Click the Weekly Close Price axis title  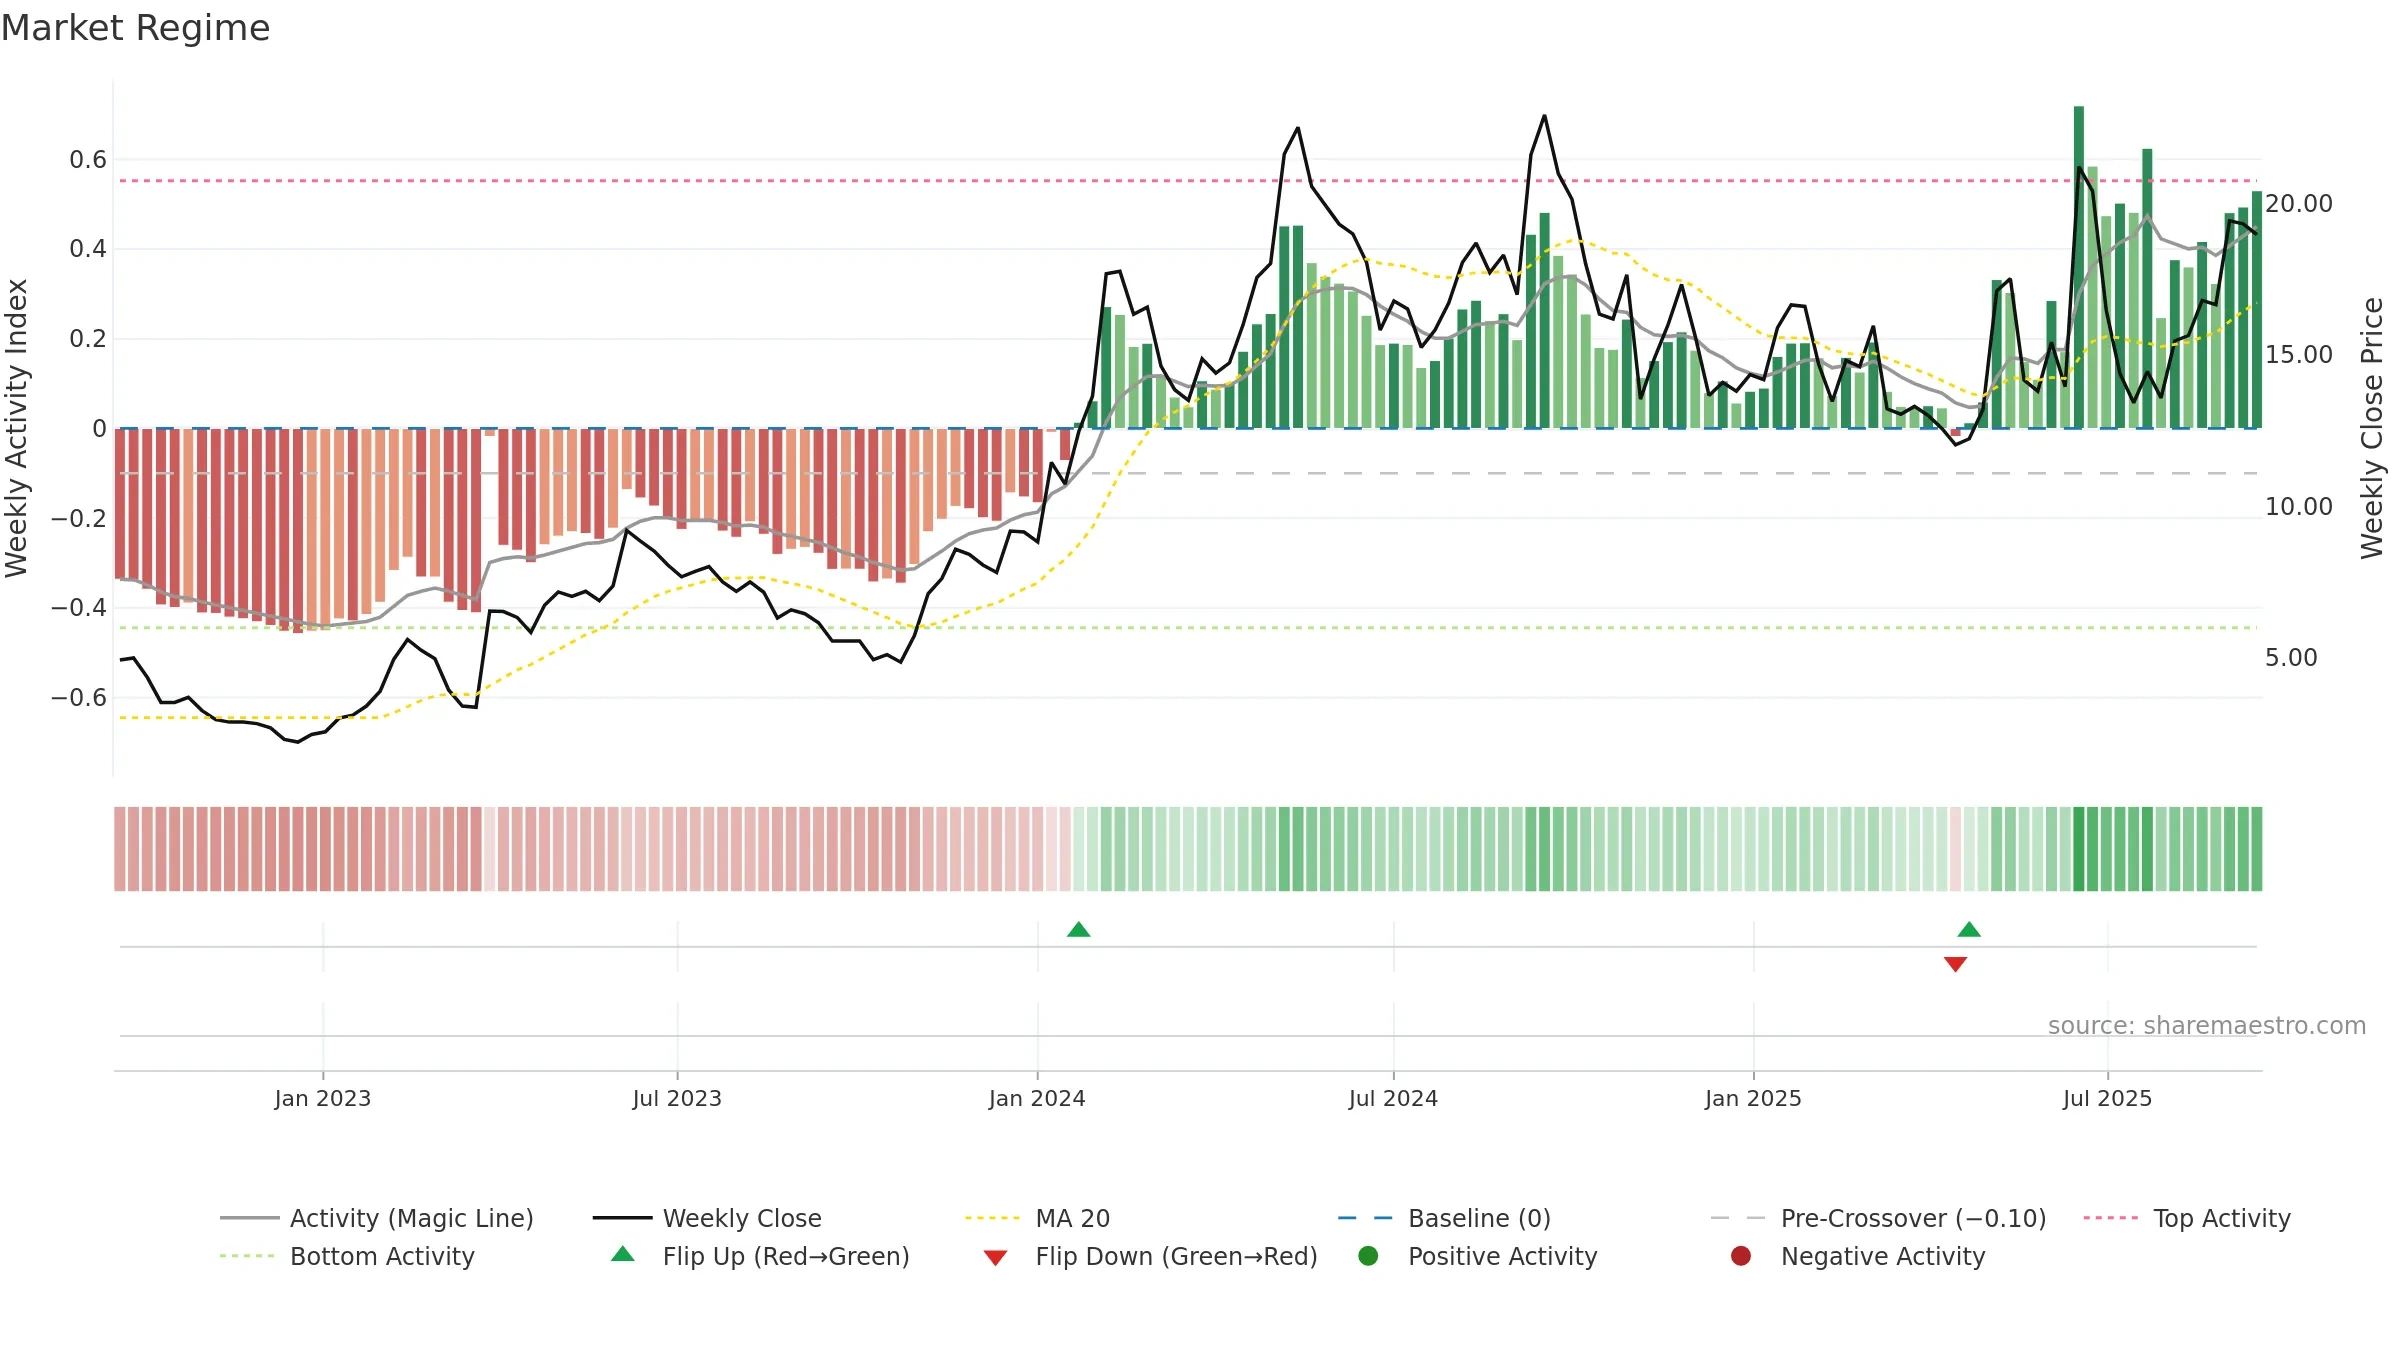[2372, 428]
